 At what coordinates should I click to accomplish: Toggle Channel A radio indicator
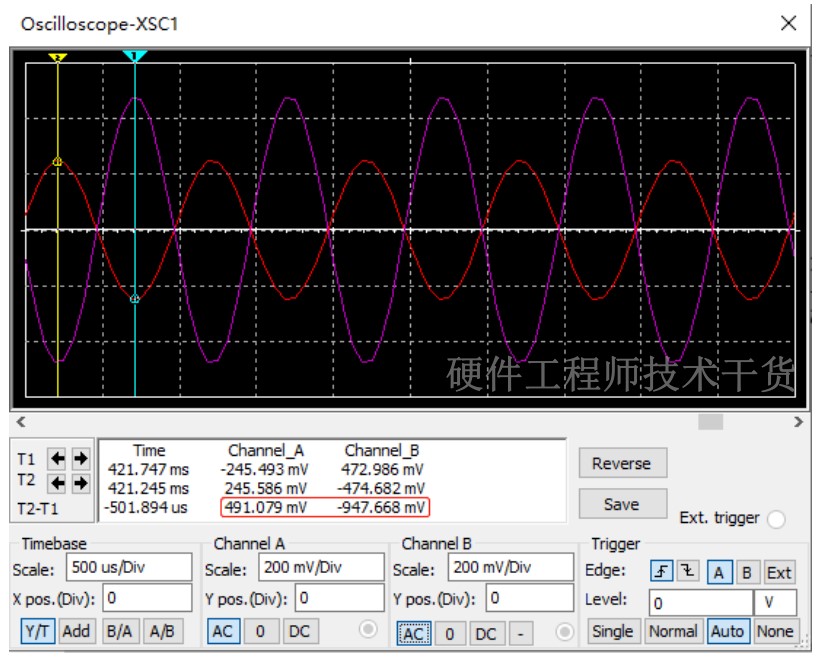click(368, 630)
